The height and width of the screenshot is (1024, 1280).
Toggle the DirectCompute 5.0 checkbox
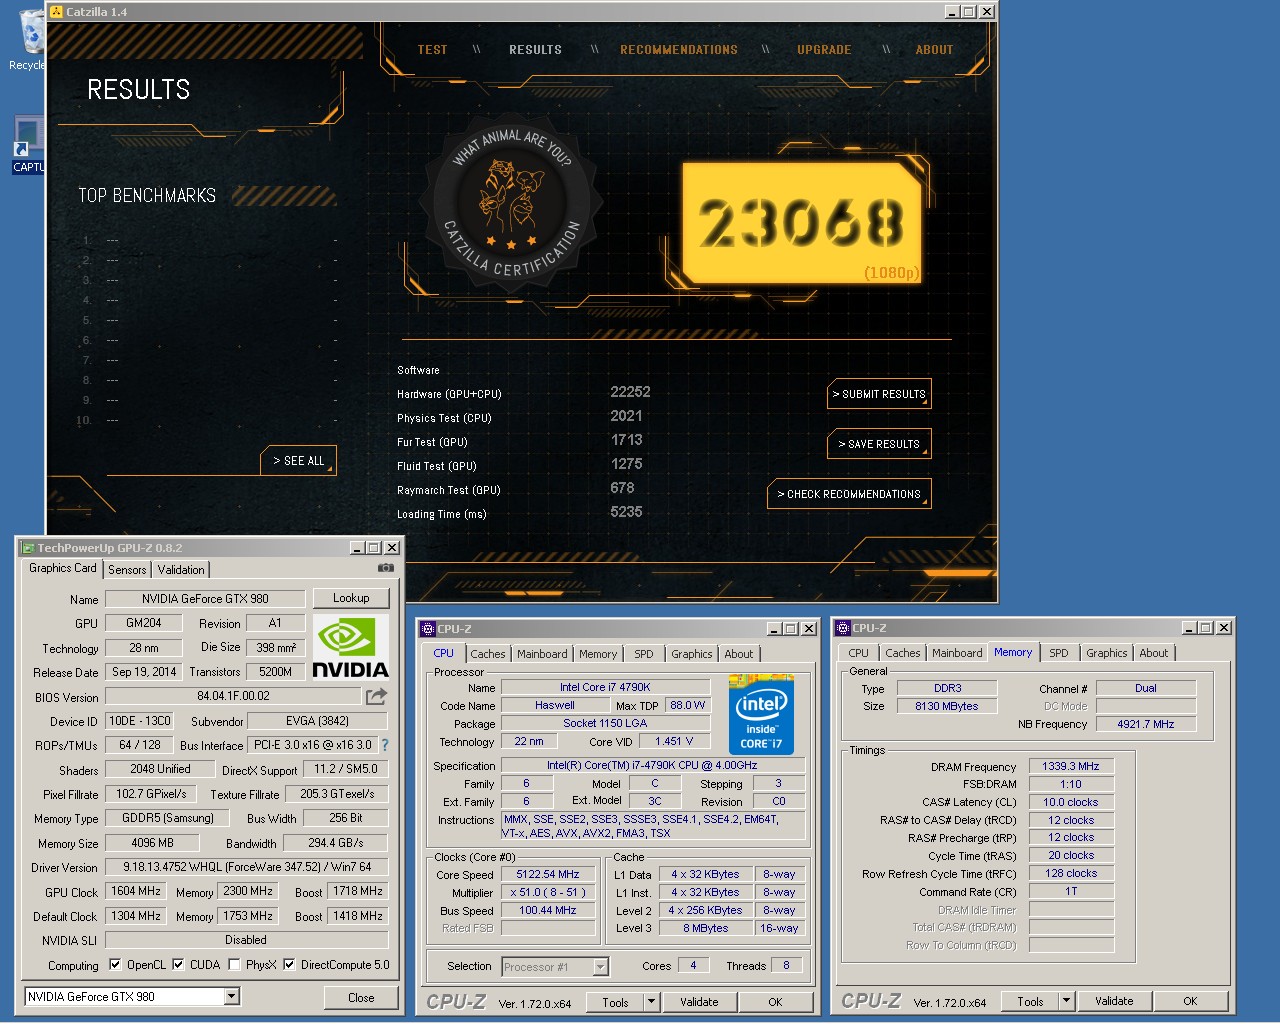[289, 965]
